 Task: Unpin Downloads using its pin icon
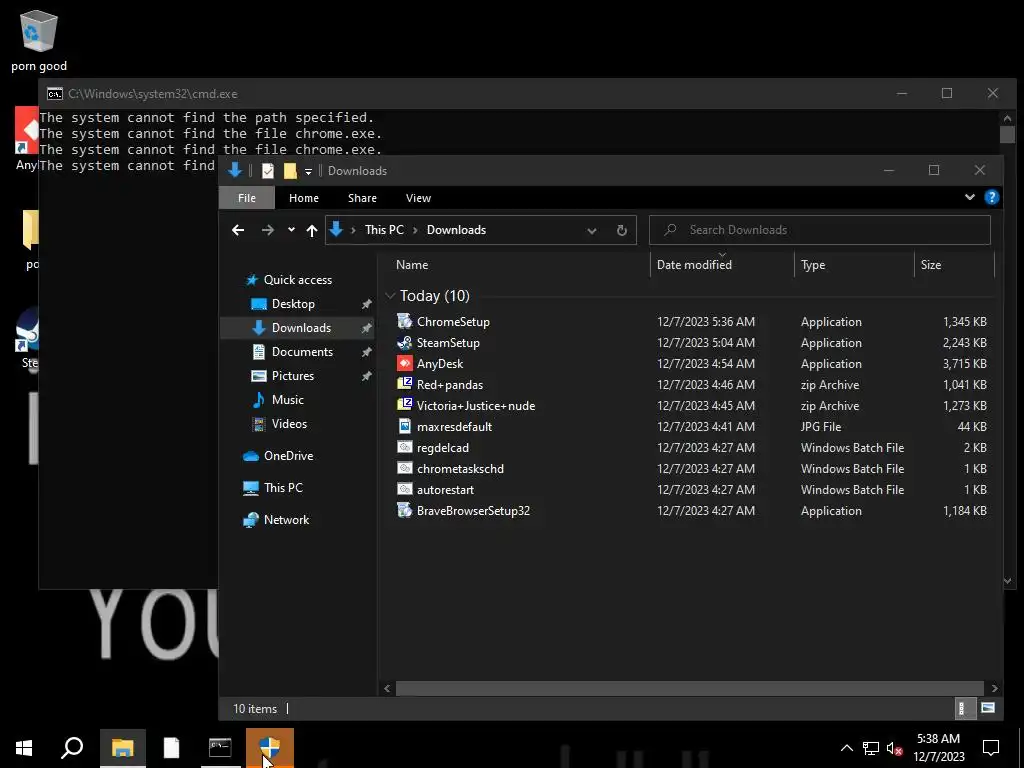[366, 328]
